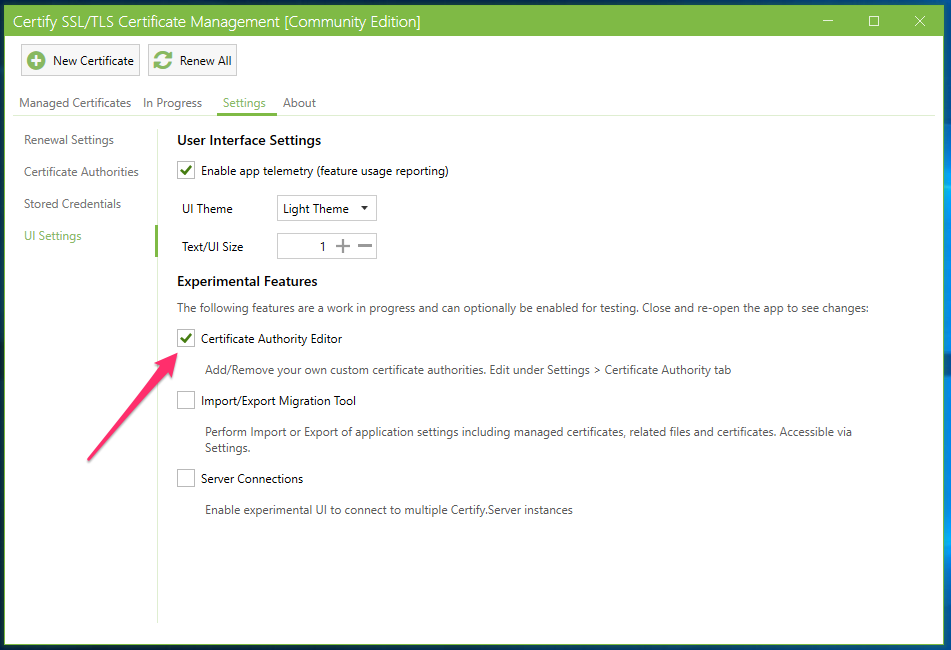Select UI Settings in sidebar
This screenshot has height=650, width=951.
[x=53, y=236]
